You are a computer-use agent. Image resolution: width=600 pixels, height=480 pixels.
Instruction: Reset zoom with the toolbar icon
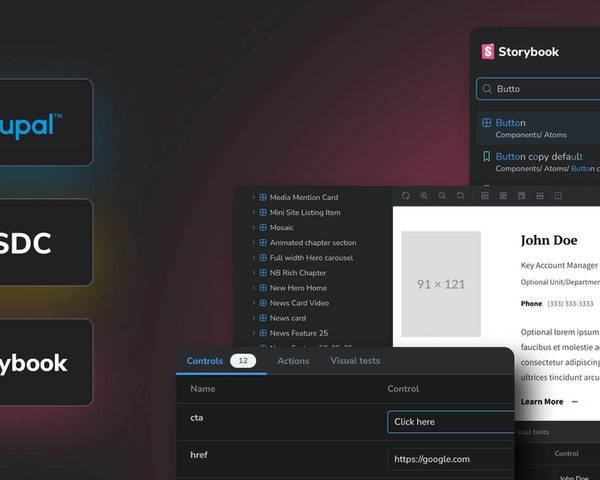[461, 196]
